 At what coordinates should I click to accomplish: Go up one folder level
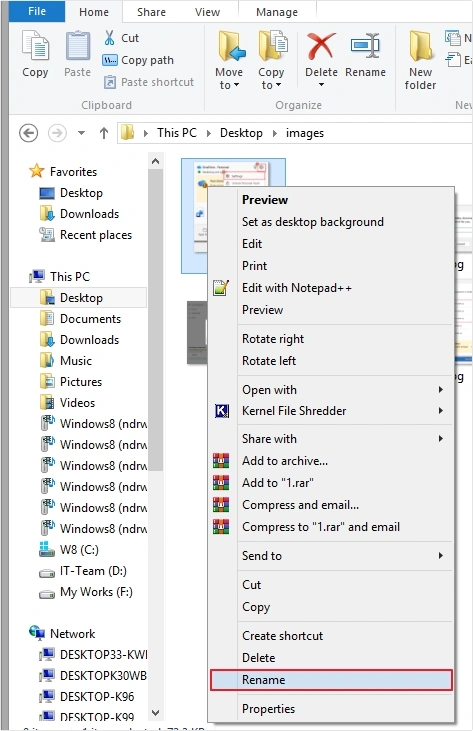point(104,133)
